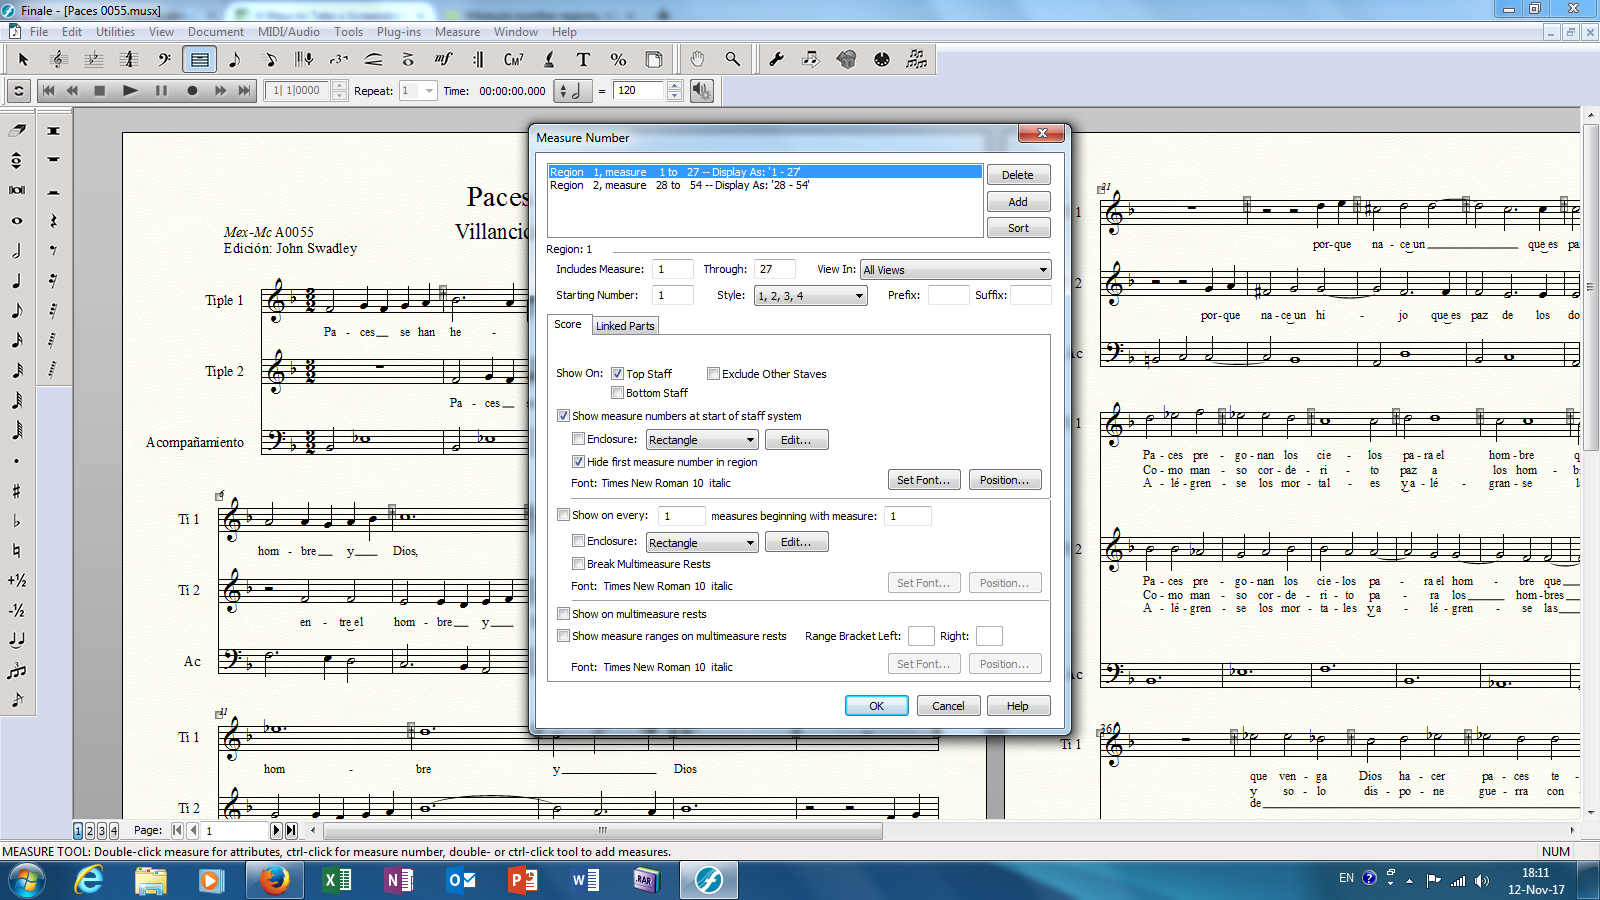Image resolution: width=1600 pixels, height=900 pixels.
Task: Click OK to confirm measure numbers
Action: pyautogui.click(x=876, y=706)
